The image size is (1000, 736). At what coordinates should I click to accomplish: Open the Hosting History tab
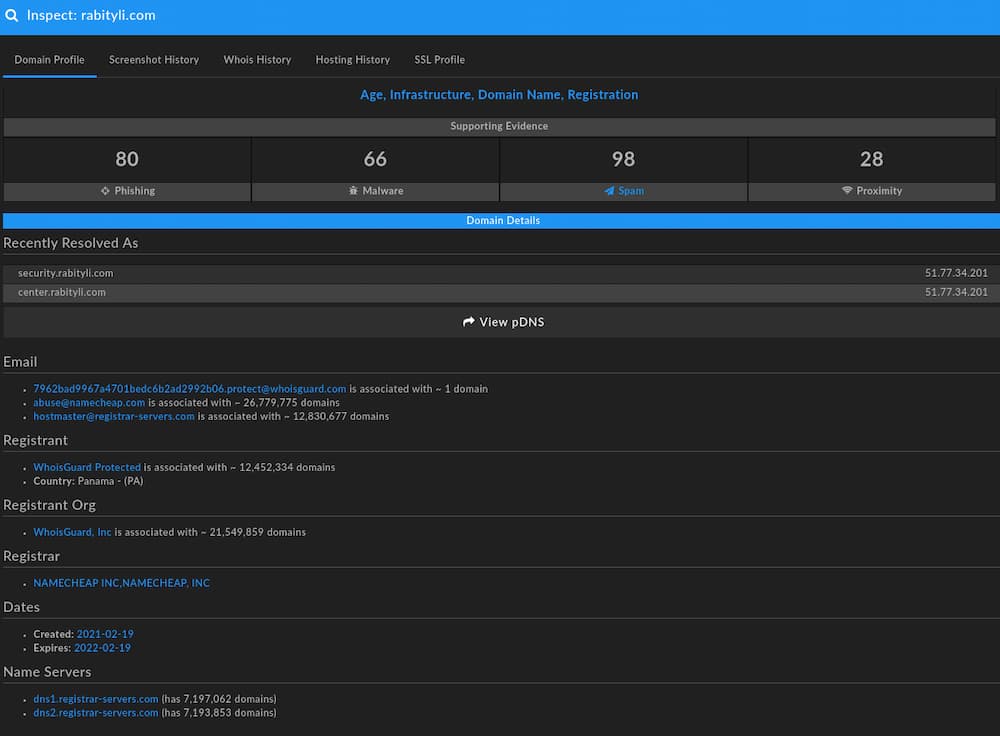click(x=353, y=60)
